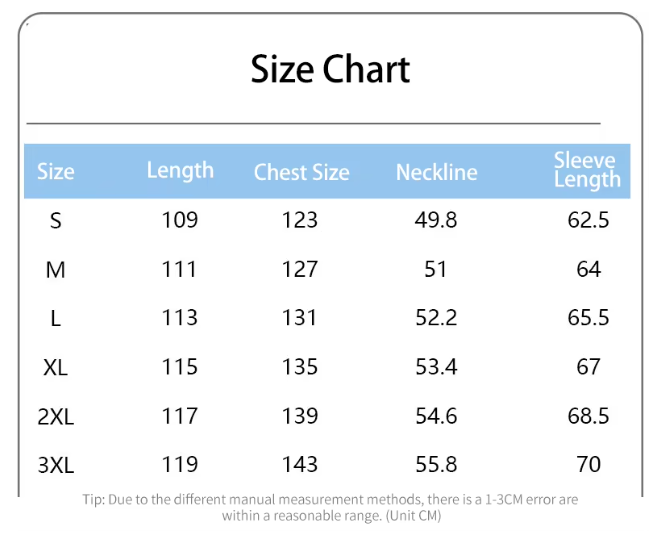The width and height of the screenshot is (660, 535).
Task: Select the 2XL size row label
Action: click(x=56, y=416)
